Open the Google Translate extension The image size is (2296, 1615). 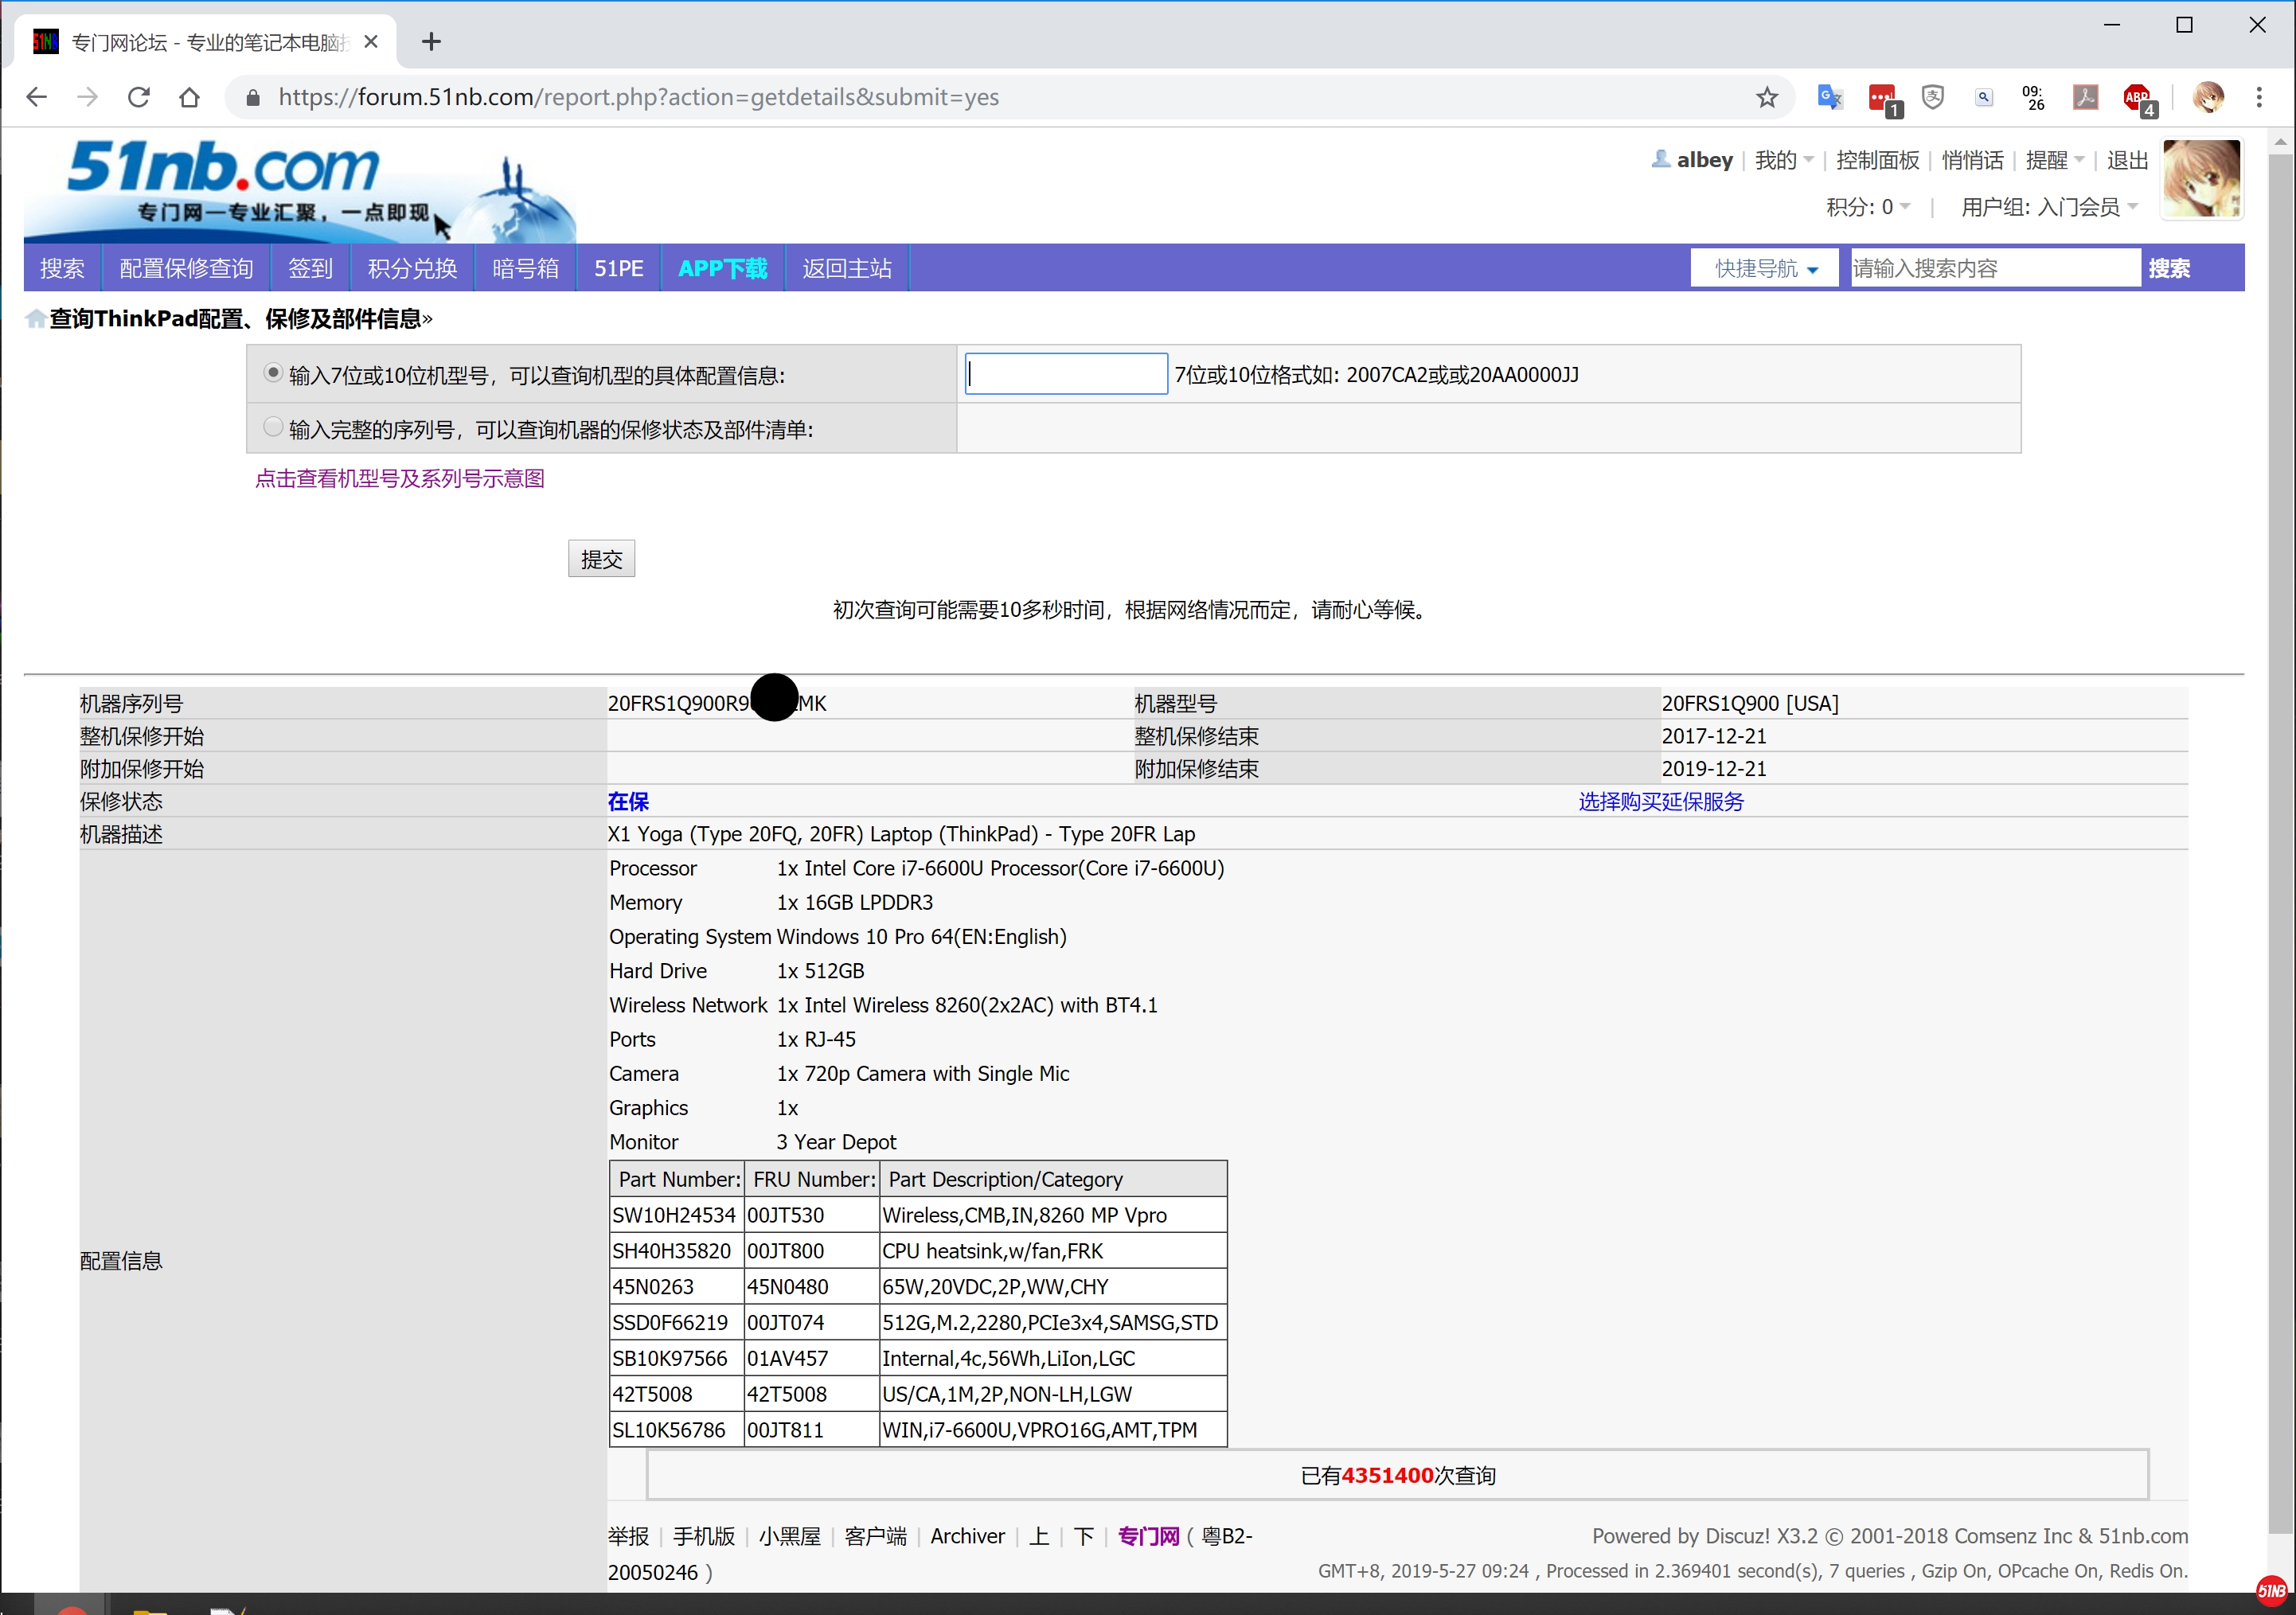(1830, 97)
